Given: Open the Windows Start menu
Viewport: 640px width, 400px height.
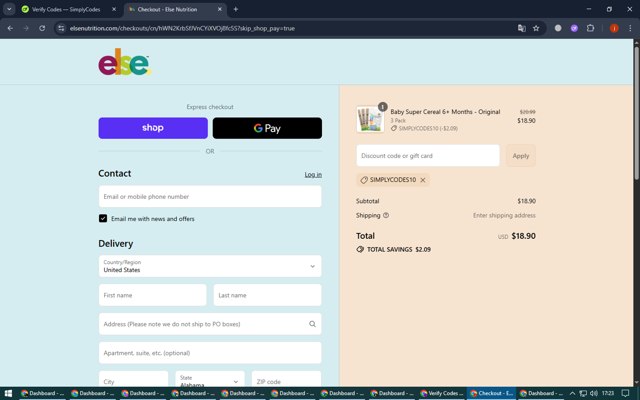Looking at the screenshot, I should click(x=8, y=393).
